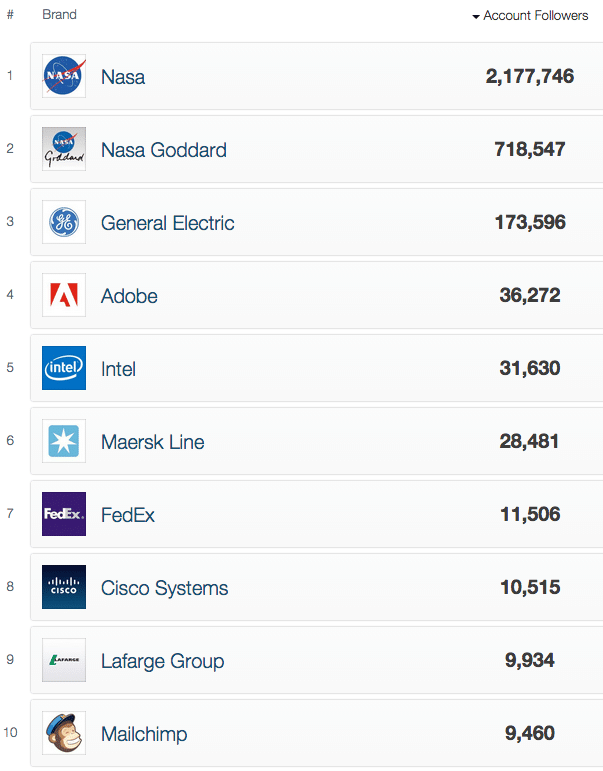Open the Nasa brand link
The image size is (603, 771).
(x=123, y=77)
